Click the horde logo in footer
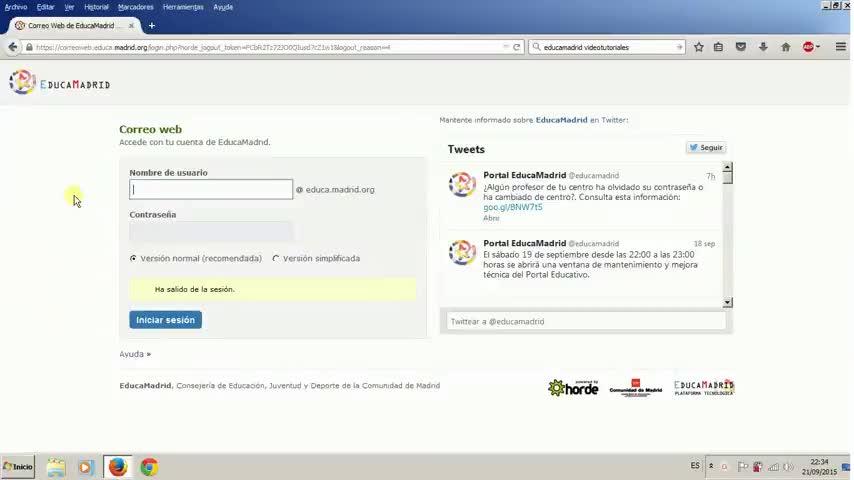The image size is (854, 480). click(573, 387)
